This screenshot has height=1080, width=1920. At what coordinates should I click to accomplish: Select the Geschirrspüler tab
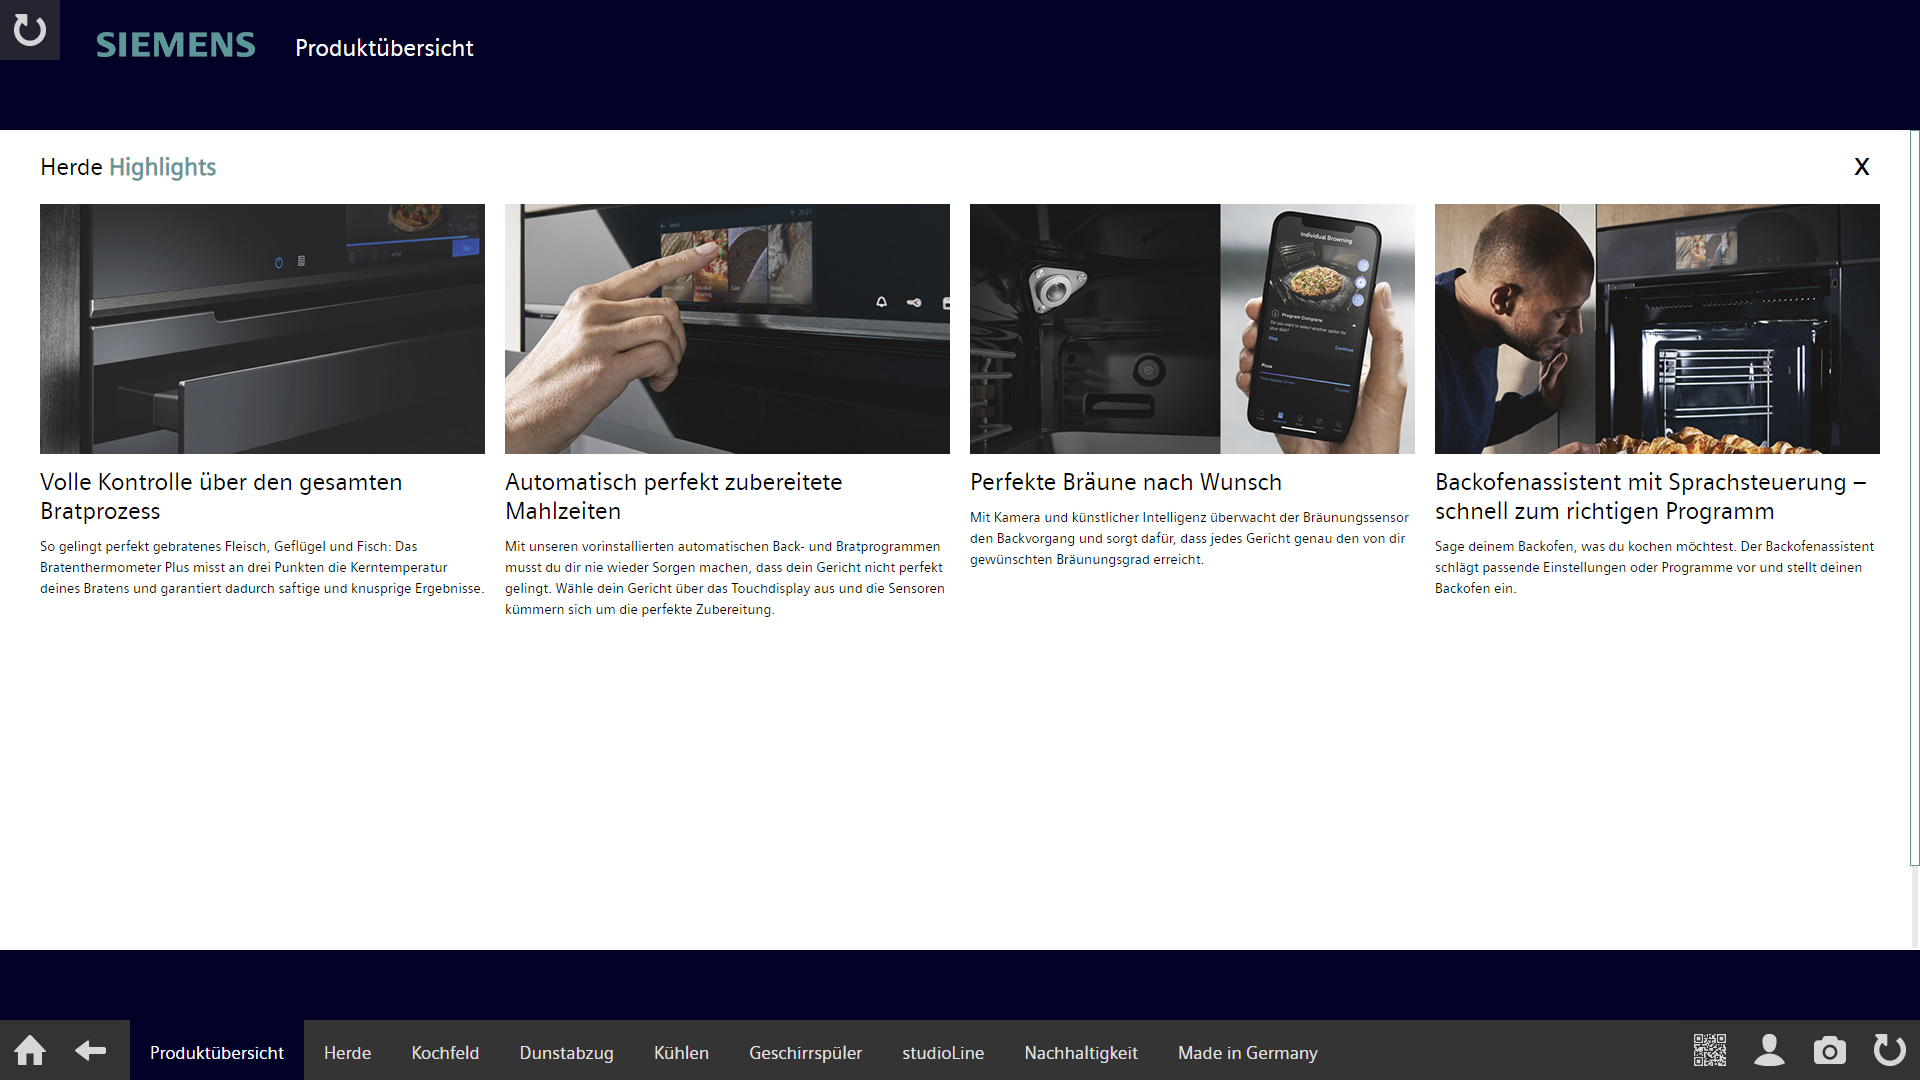click(x=805, y=1053)
